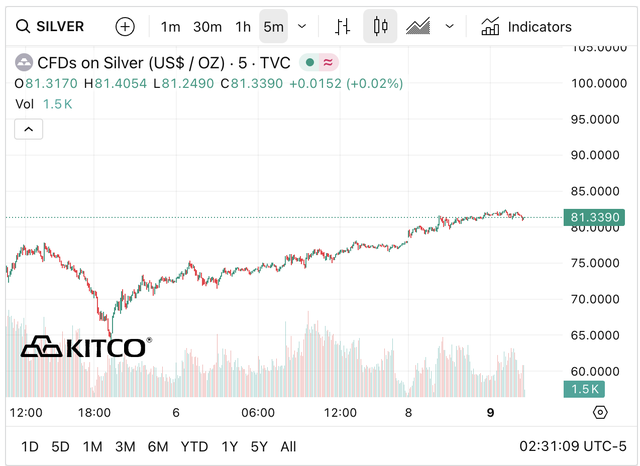Switch to the 30m interval
The image size is (640, 466).
(x=207, y=27)
